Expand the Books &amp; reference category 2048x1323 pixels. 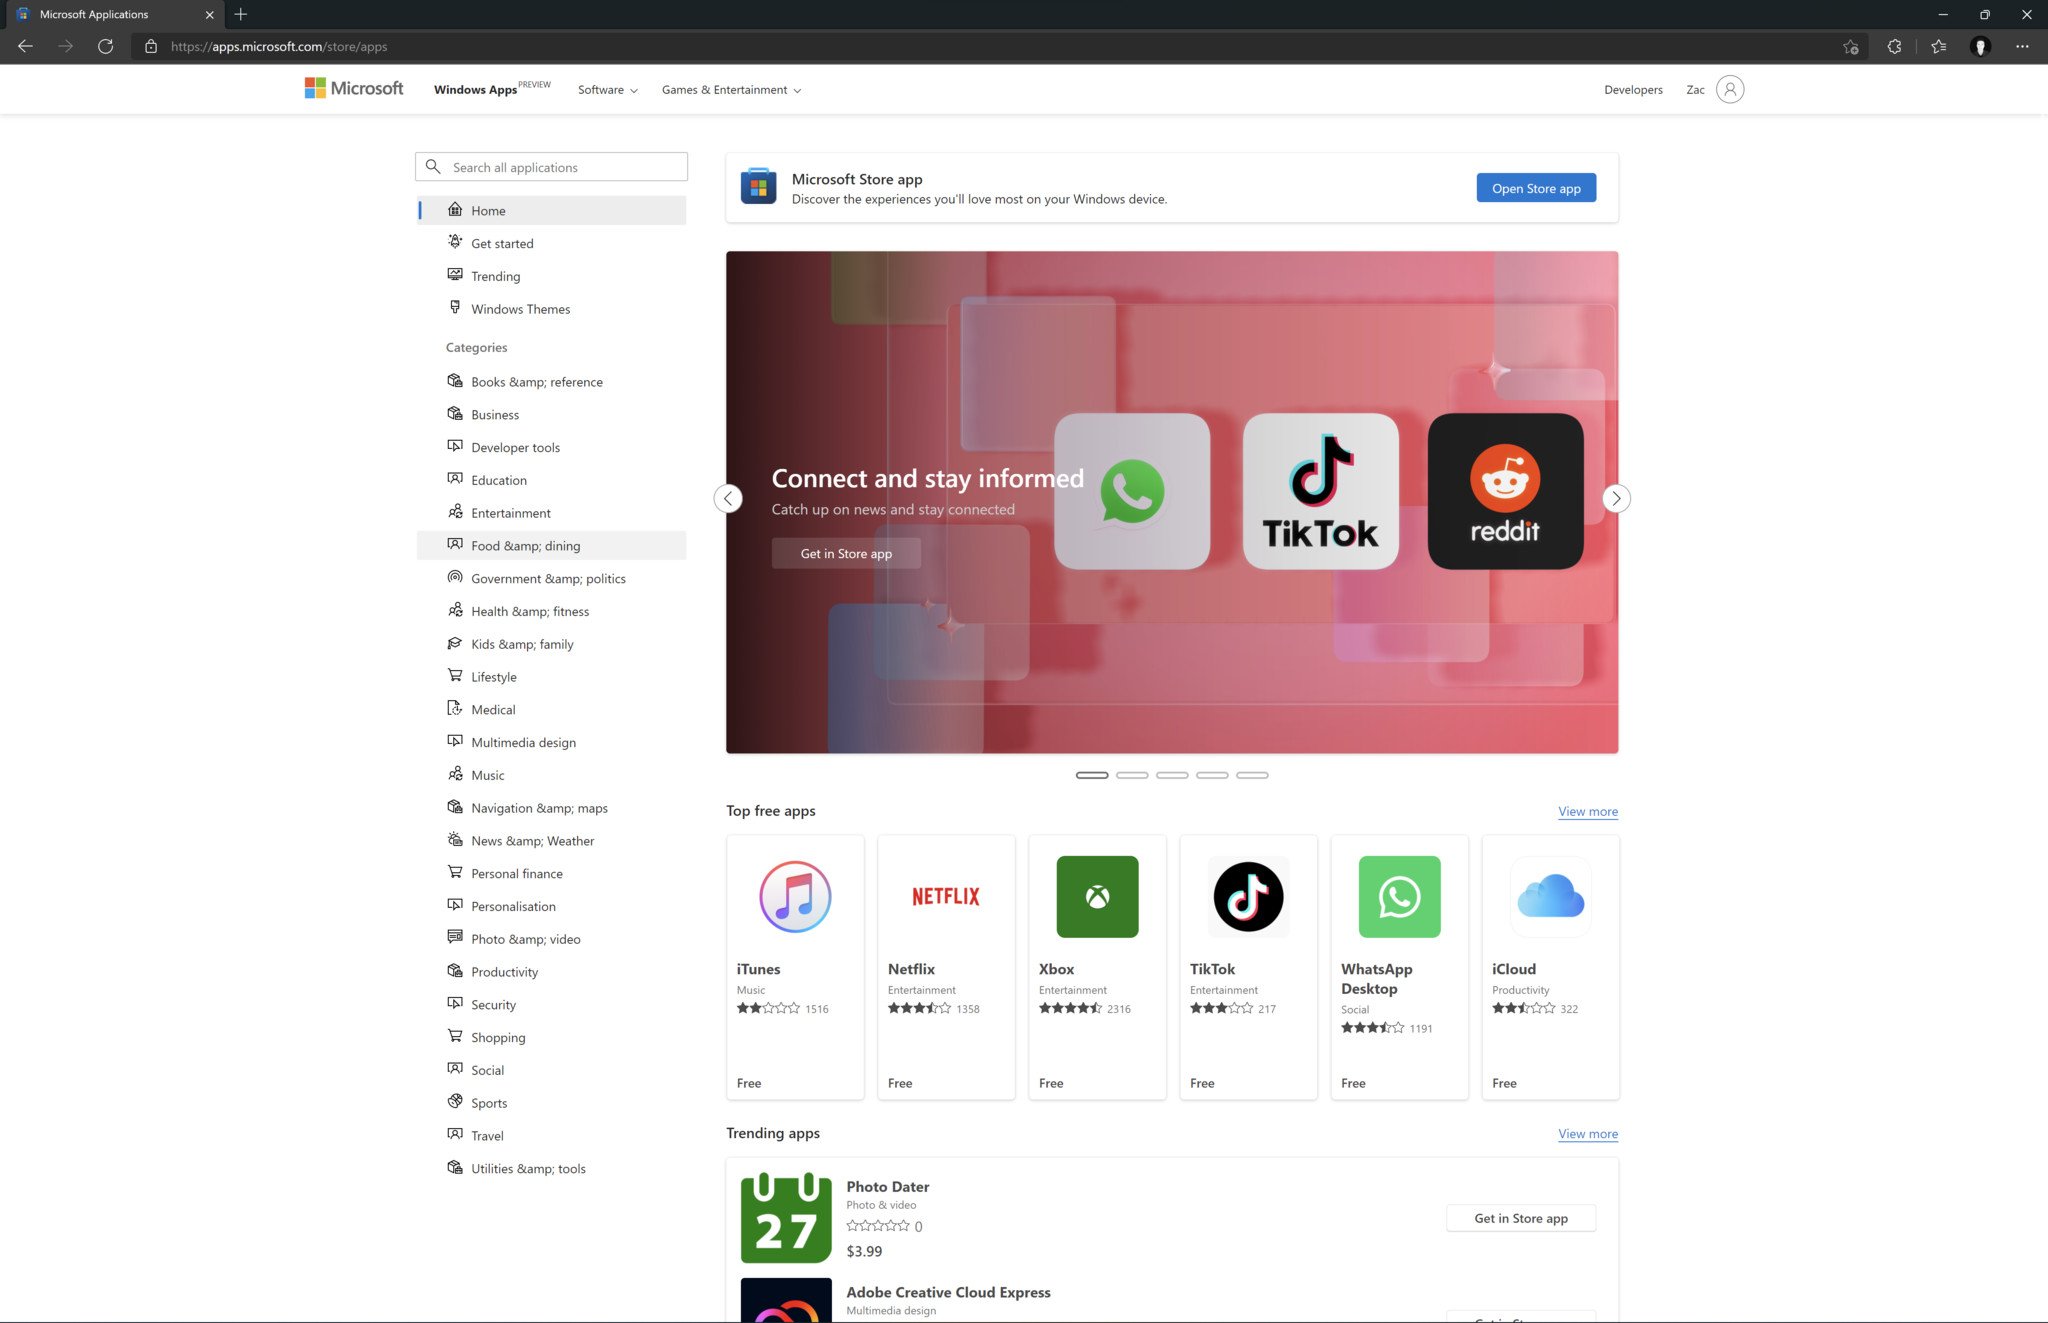[536, 381]
